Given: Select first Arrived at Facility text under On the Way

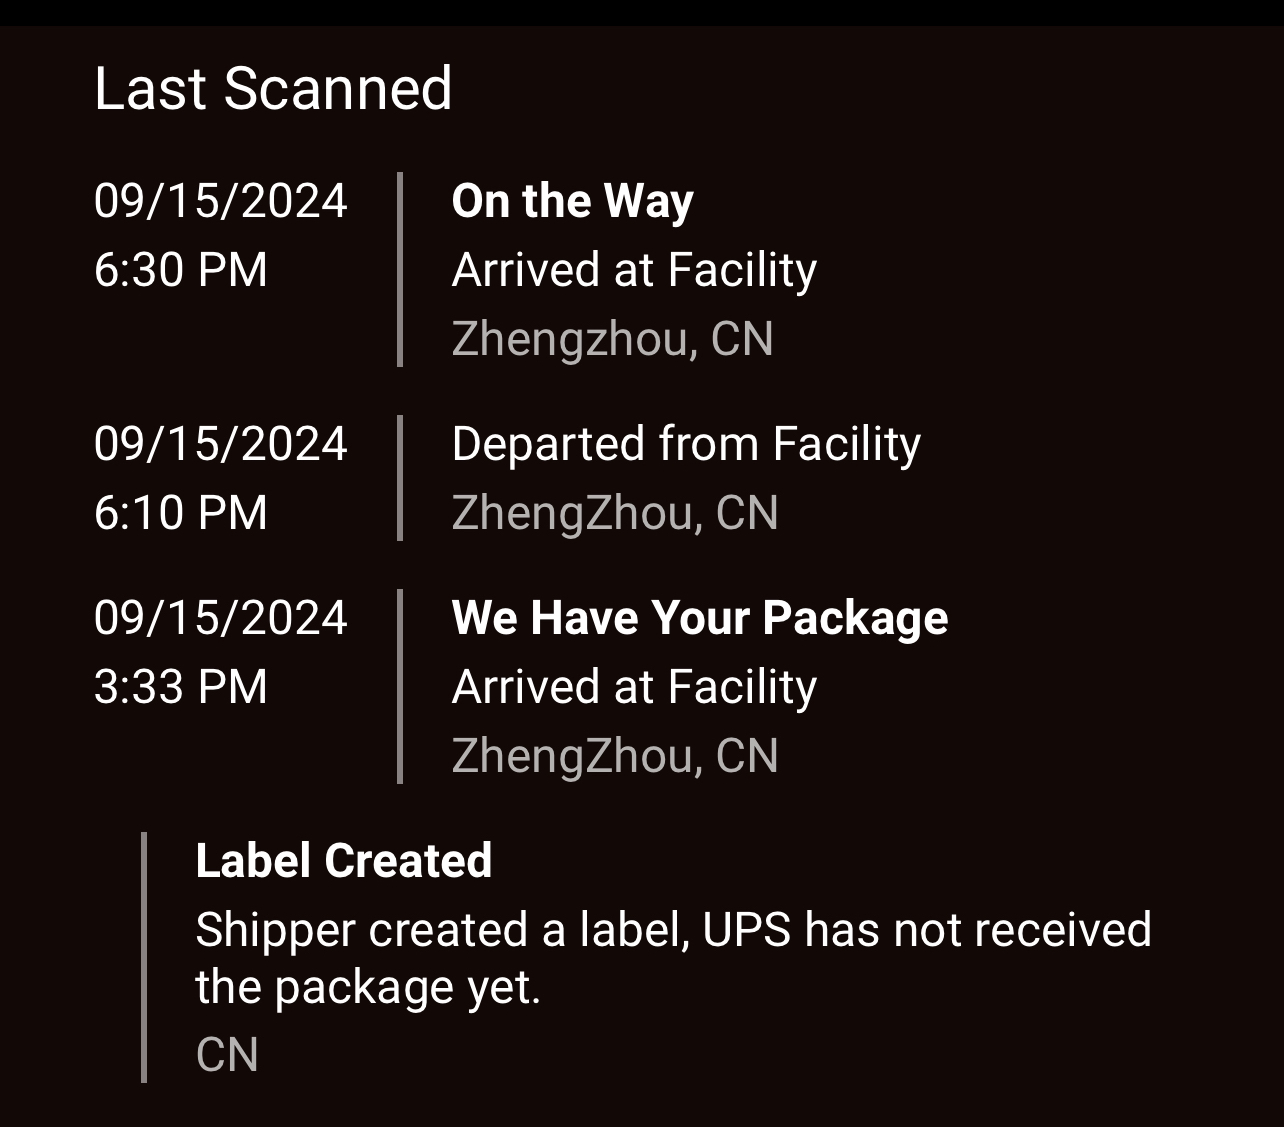Looking at the screenshot, I should [634, 271].
